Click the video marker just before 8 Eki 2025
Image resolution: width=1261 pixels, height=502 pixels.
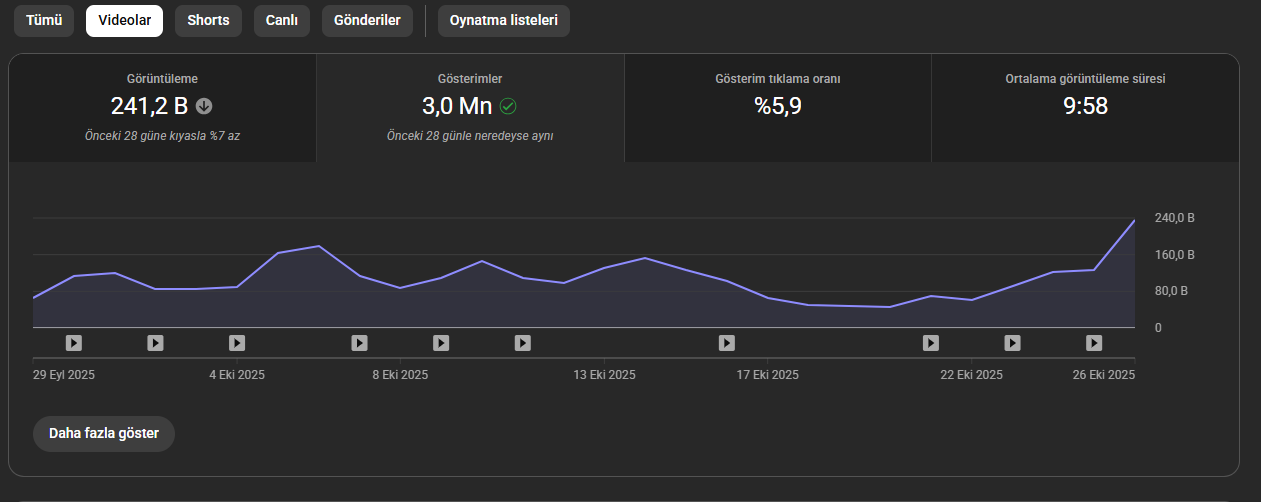coord(359,343)
